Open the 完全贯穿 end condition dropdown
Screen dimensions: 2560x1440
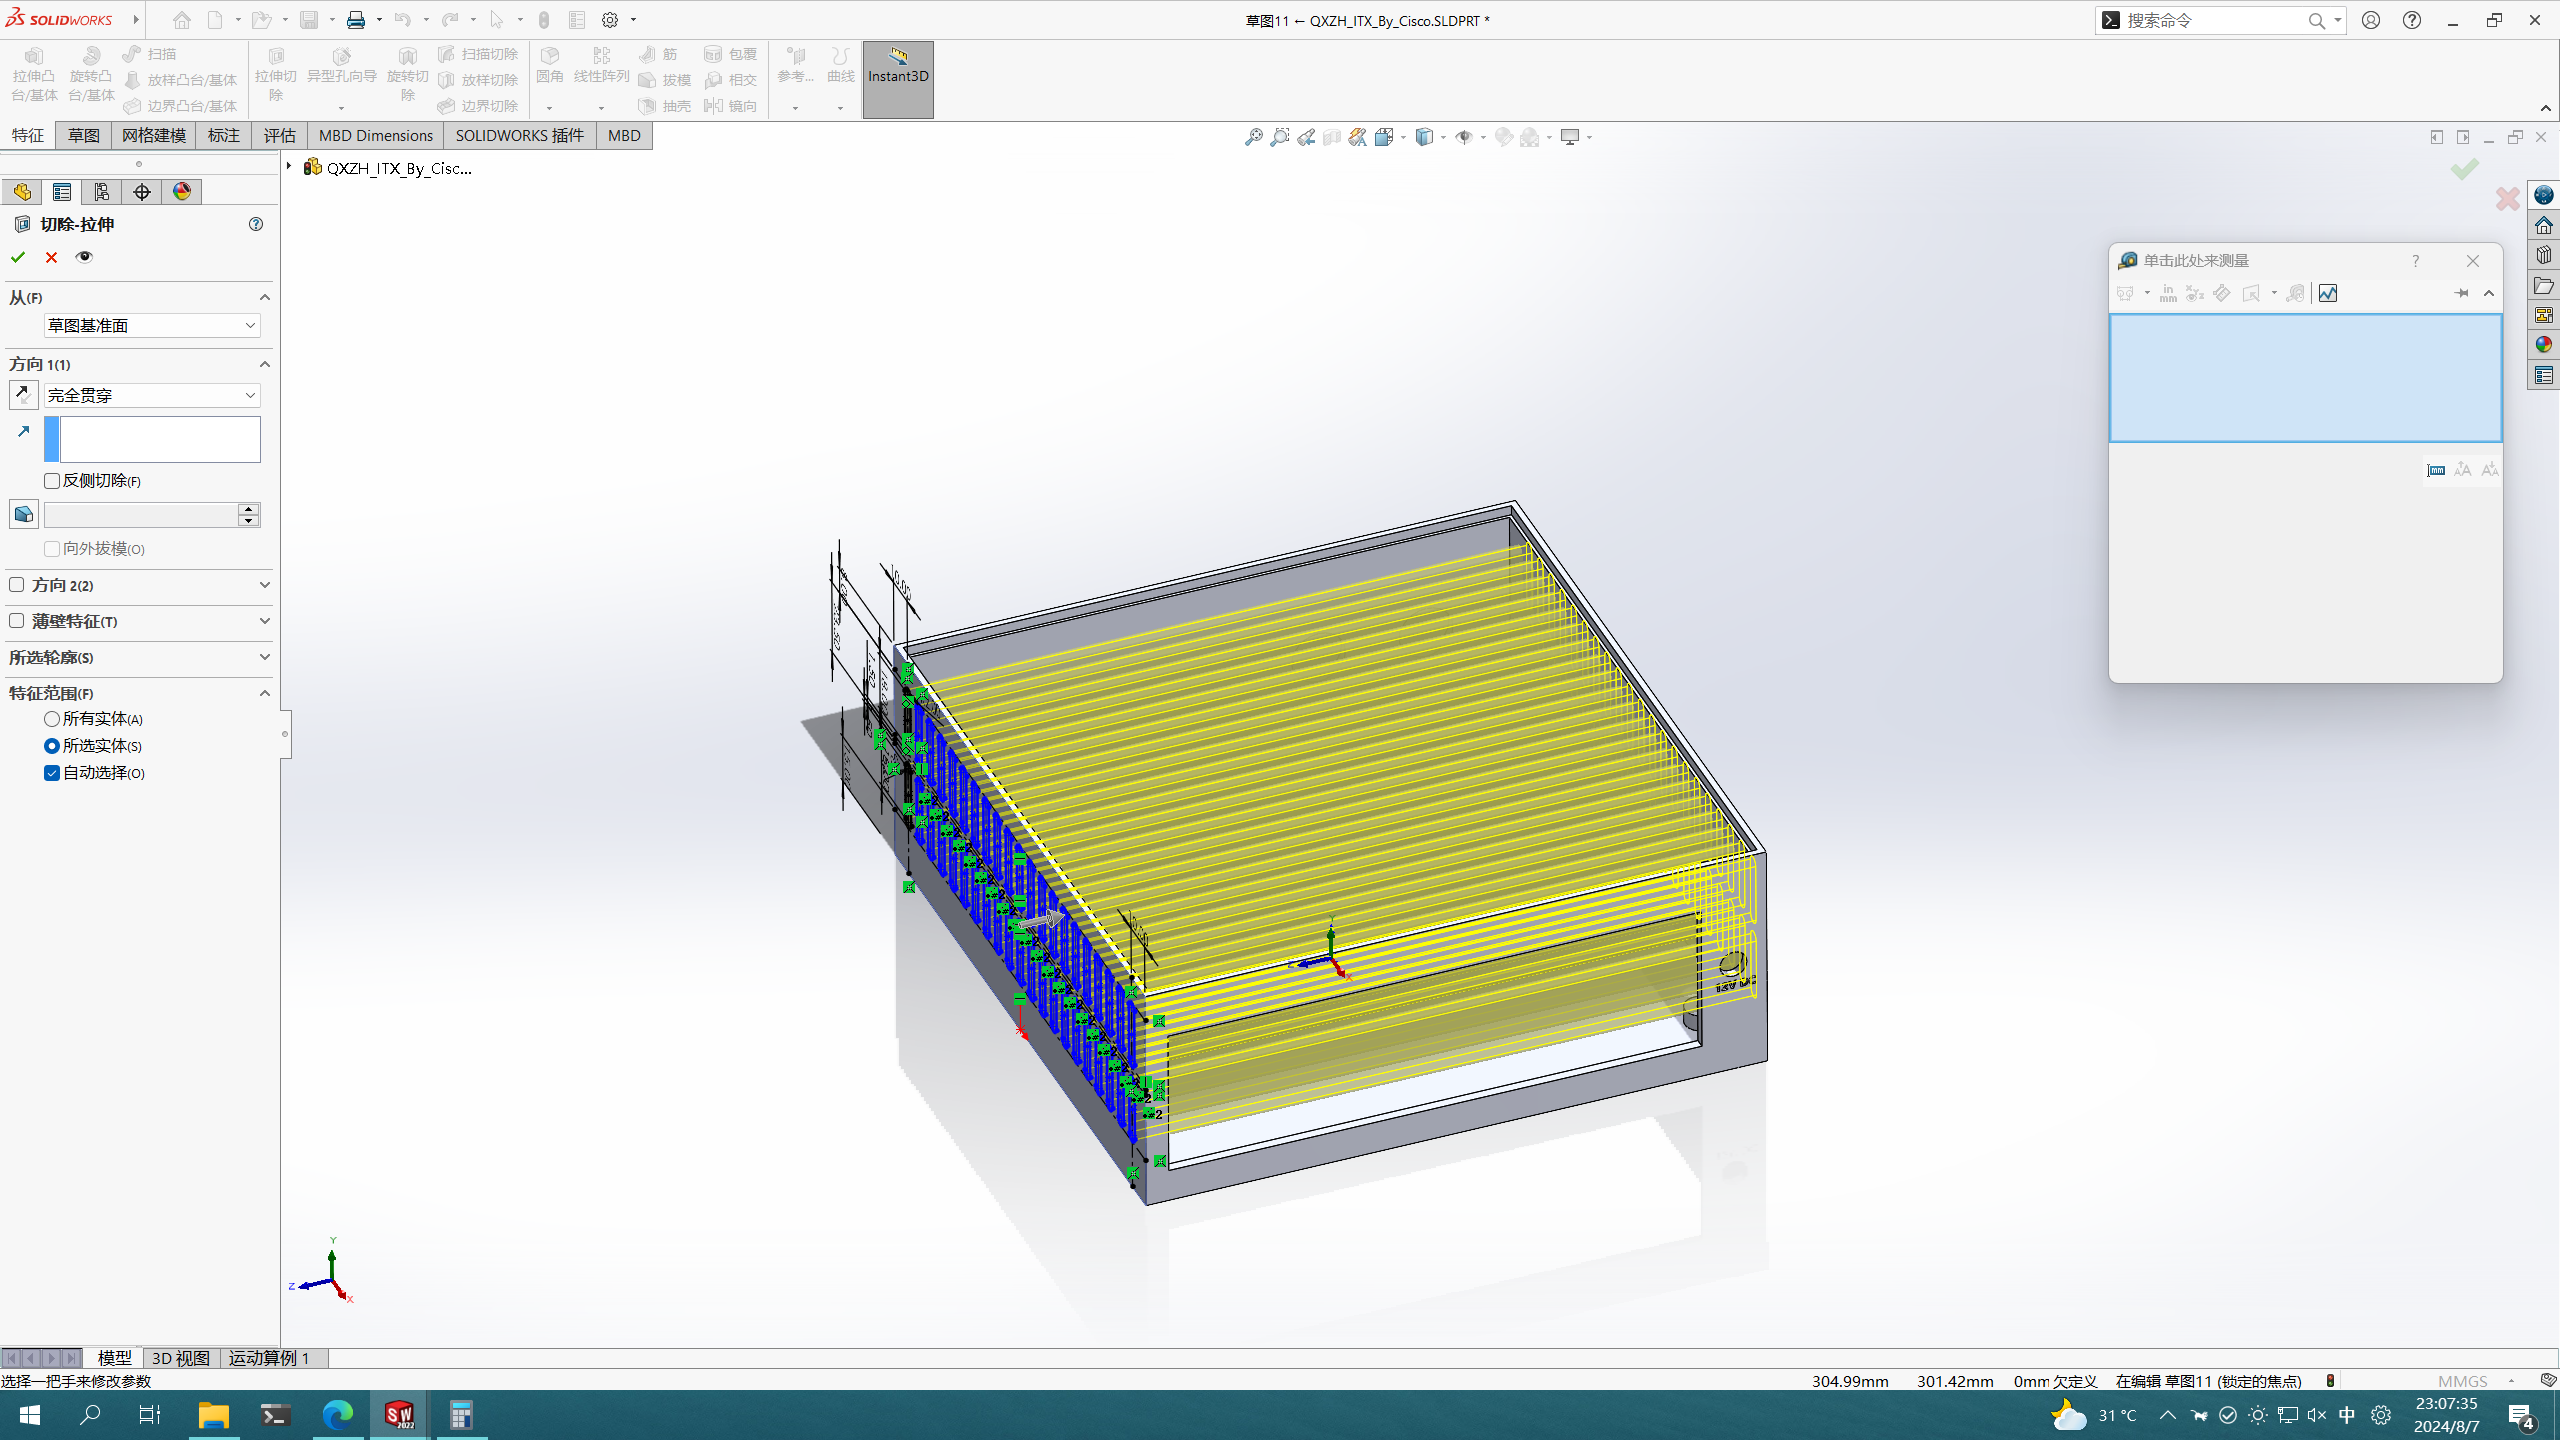point(151,395)
